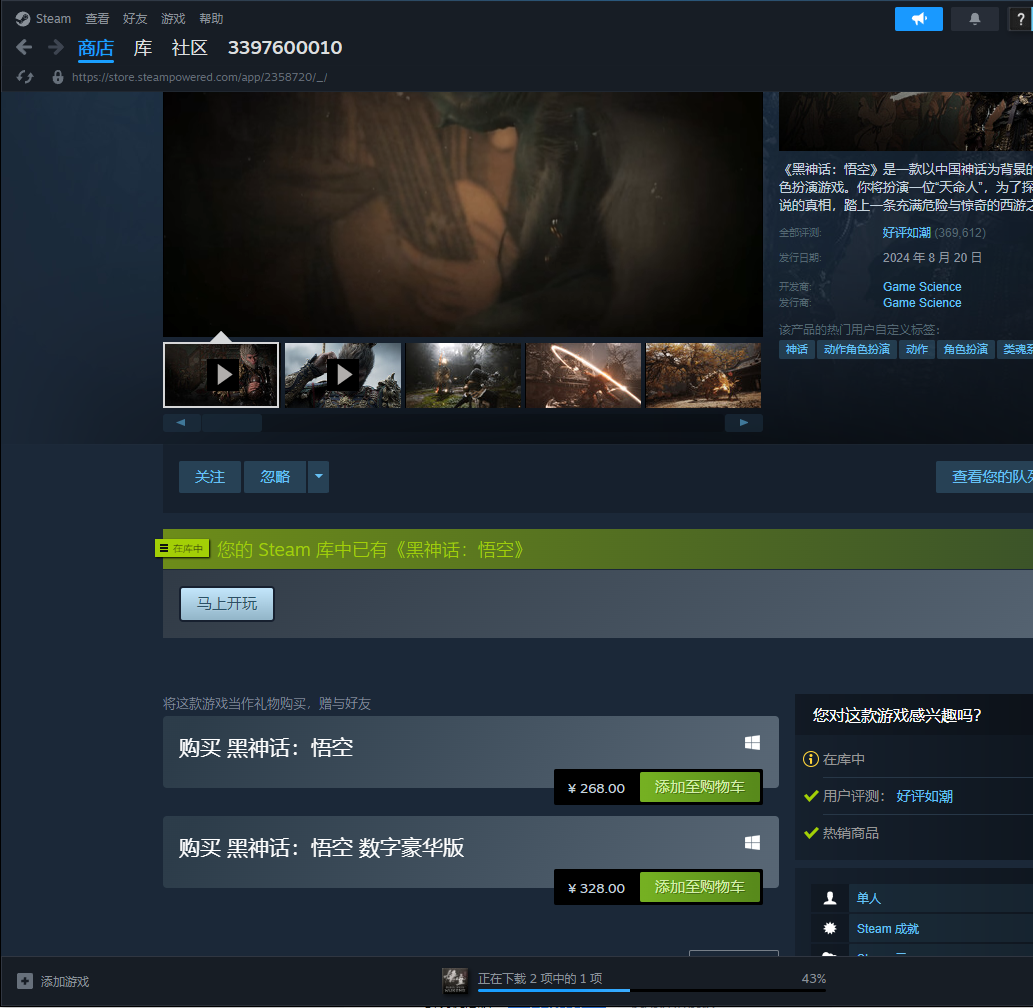Click the downloading game icon in status bar
Image resolution: width=1033 pixels, height=1008 pixels.
455,981
